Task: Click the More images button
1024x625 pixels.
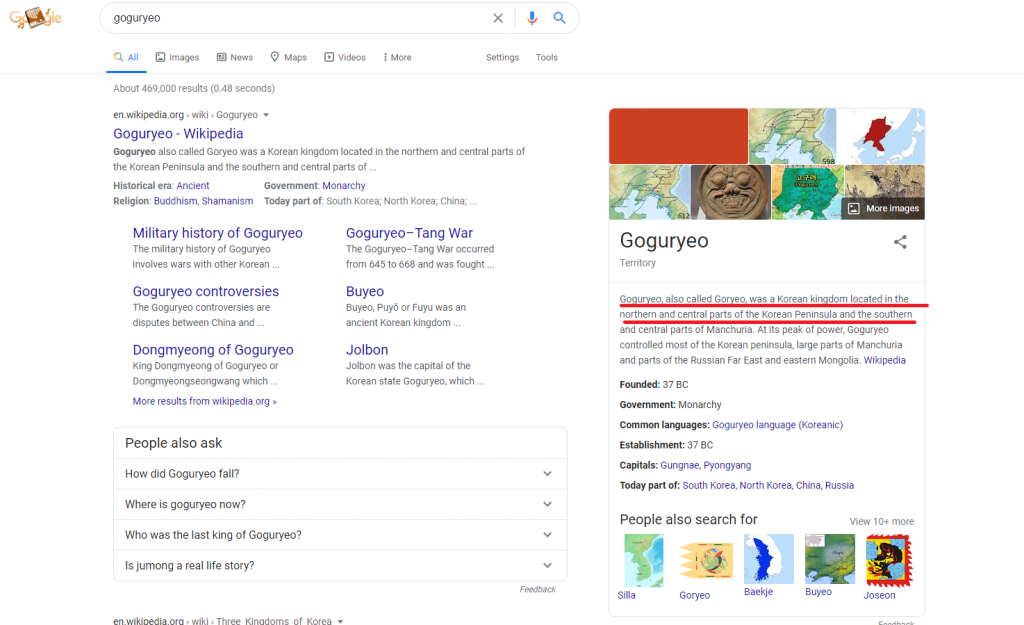Action: [883, 208]
